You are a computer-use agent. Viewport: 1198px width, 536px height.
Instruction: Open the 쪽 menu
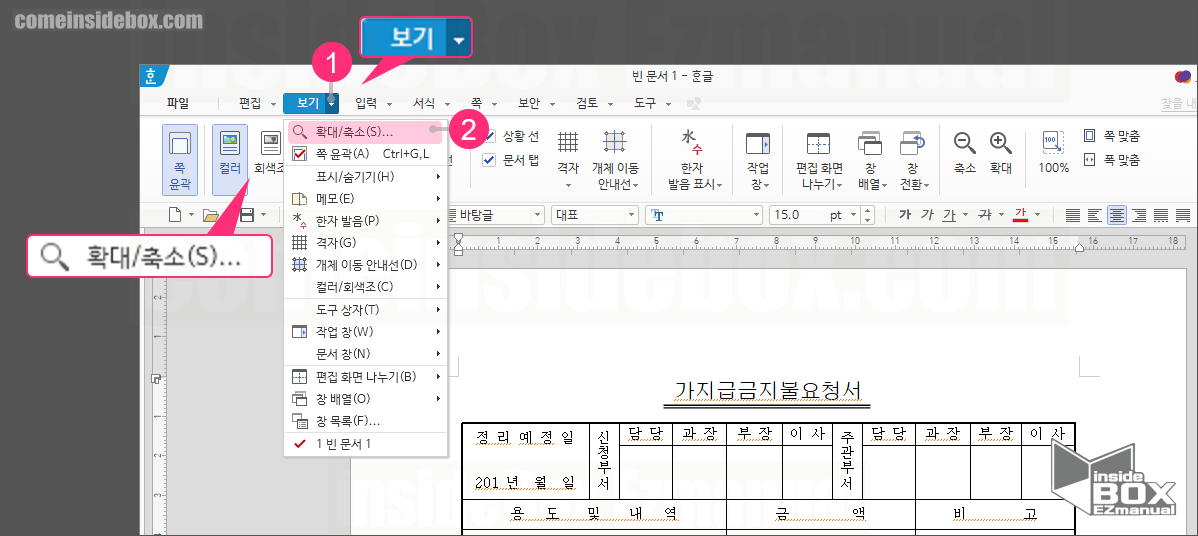pos(476,103)
